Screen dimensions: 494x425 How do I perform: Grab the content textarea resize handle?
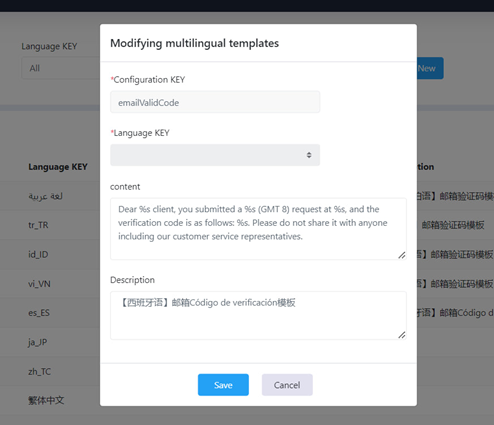click(x=402, y=255)
